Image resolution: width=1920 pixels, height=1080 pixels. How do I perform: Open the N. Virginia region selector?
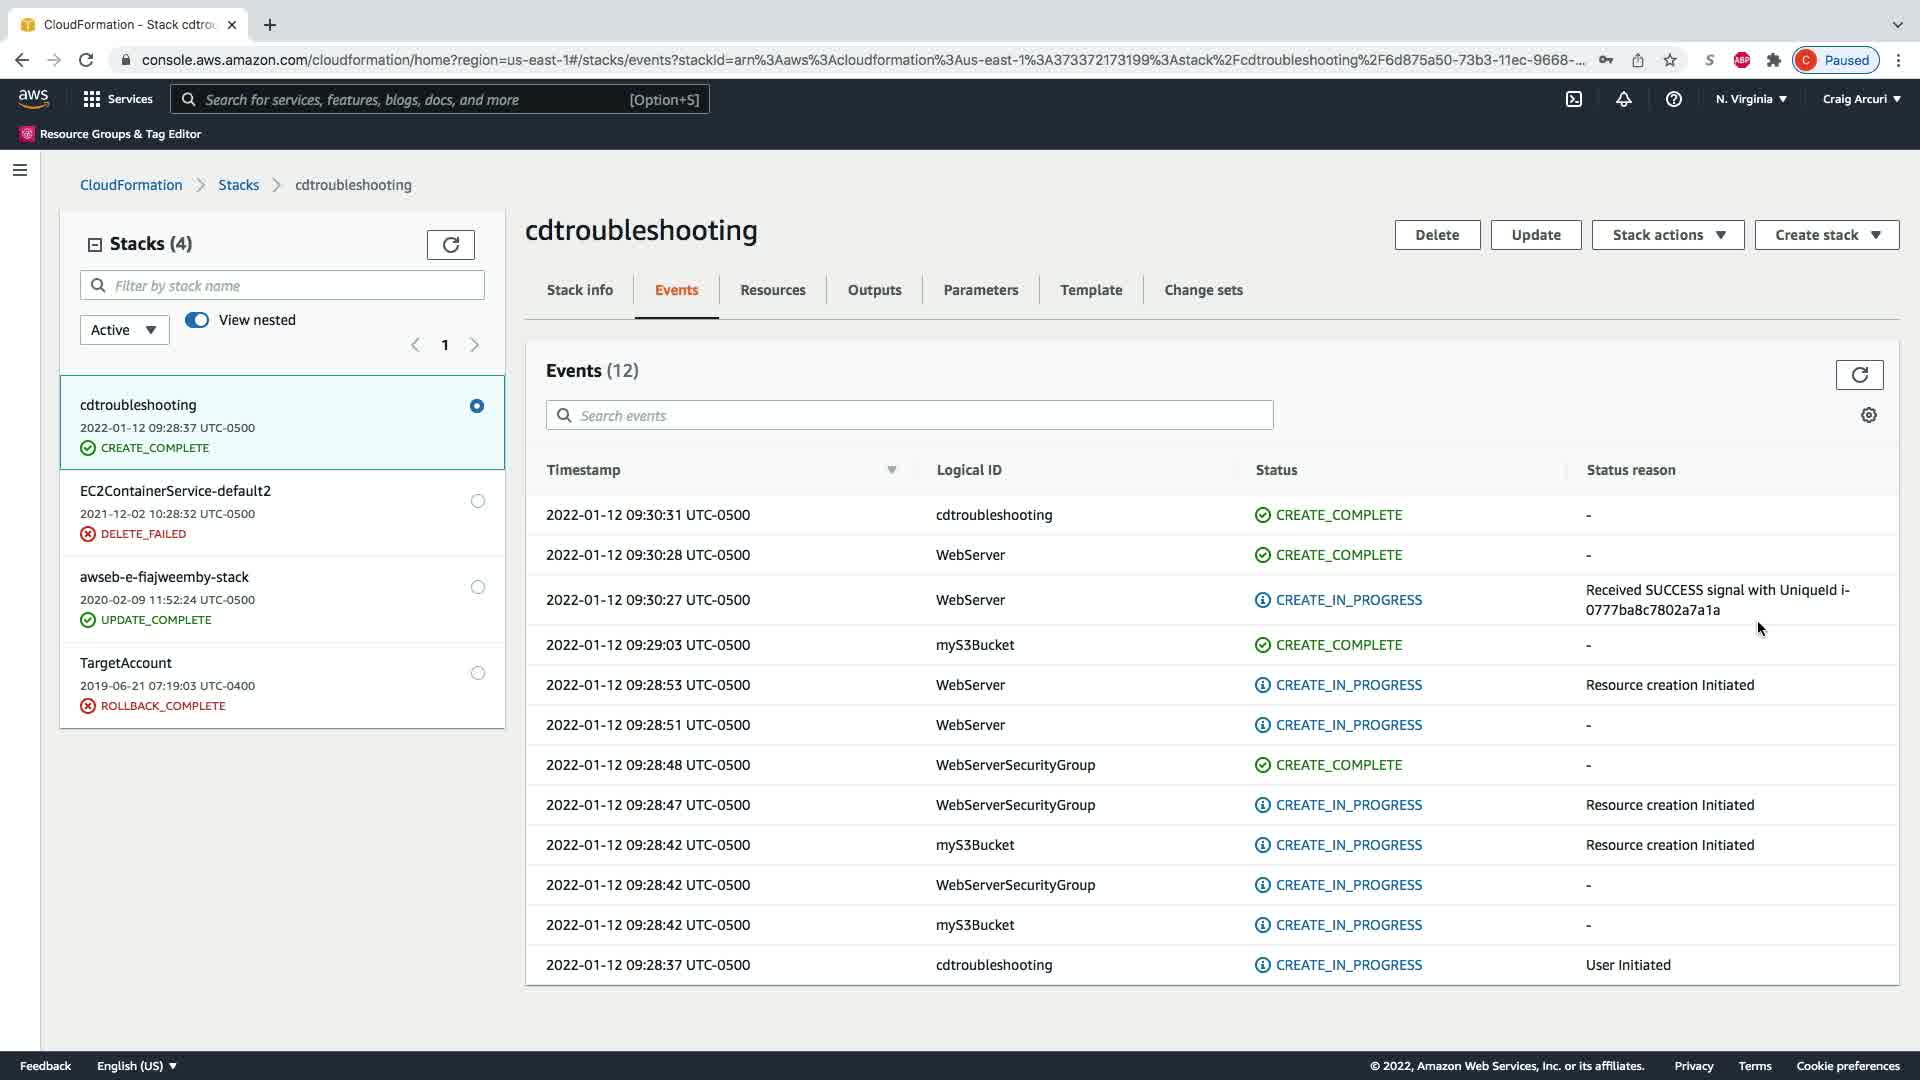1750,99
